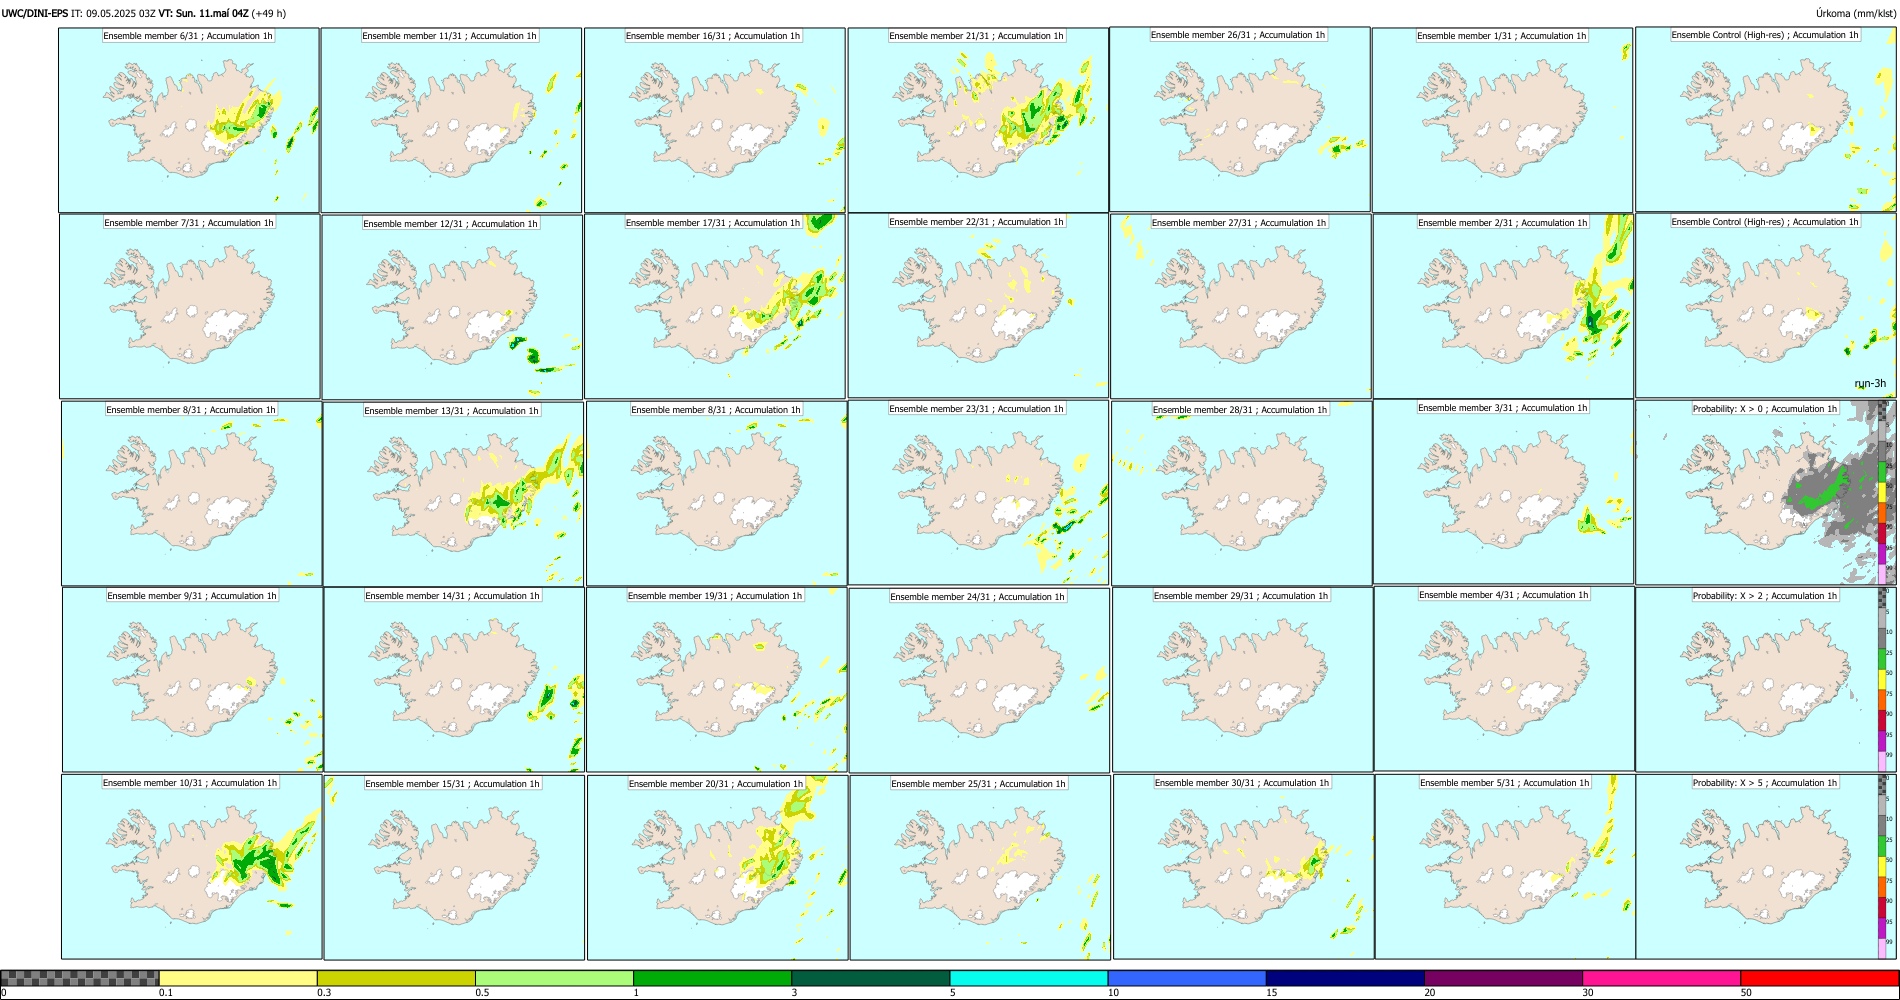This screenshot has width=1900, height=1000.
Task: Pick the pink 30 legend swatch
Action: pyautogui.click(x=1662, y=978)
